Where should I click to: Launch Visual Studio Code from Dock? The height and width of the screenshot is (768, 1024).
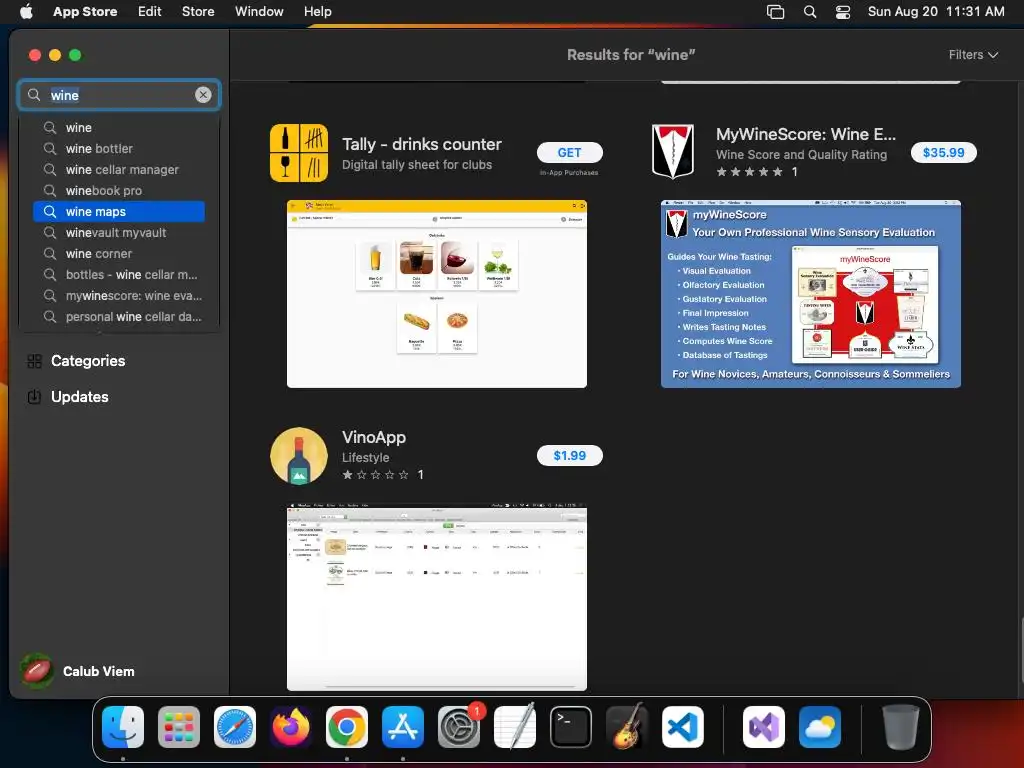(x=683, y=727)
